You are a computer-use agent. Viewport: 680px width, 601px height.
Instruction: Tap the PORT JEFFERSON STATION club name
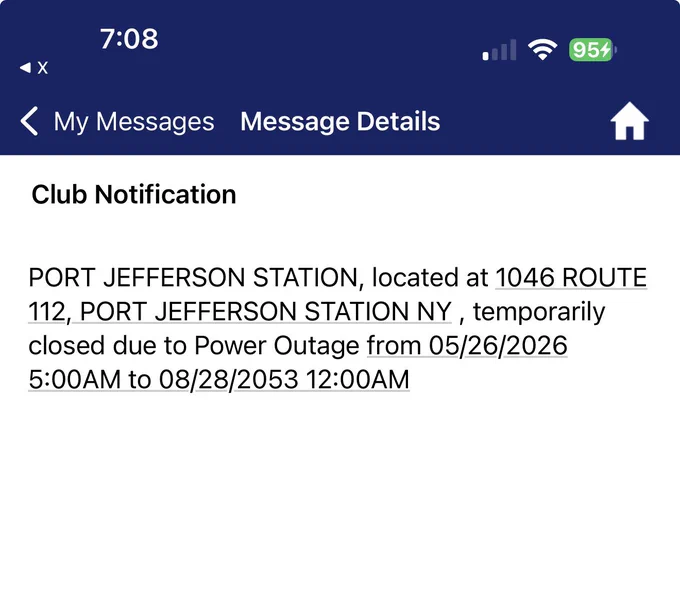point(193,278)
